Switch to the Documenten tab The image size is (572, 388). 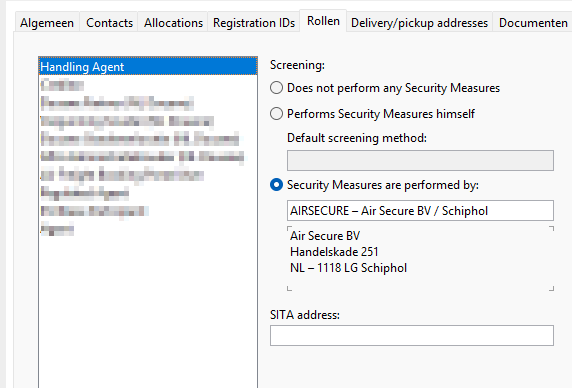[533, 23]
